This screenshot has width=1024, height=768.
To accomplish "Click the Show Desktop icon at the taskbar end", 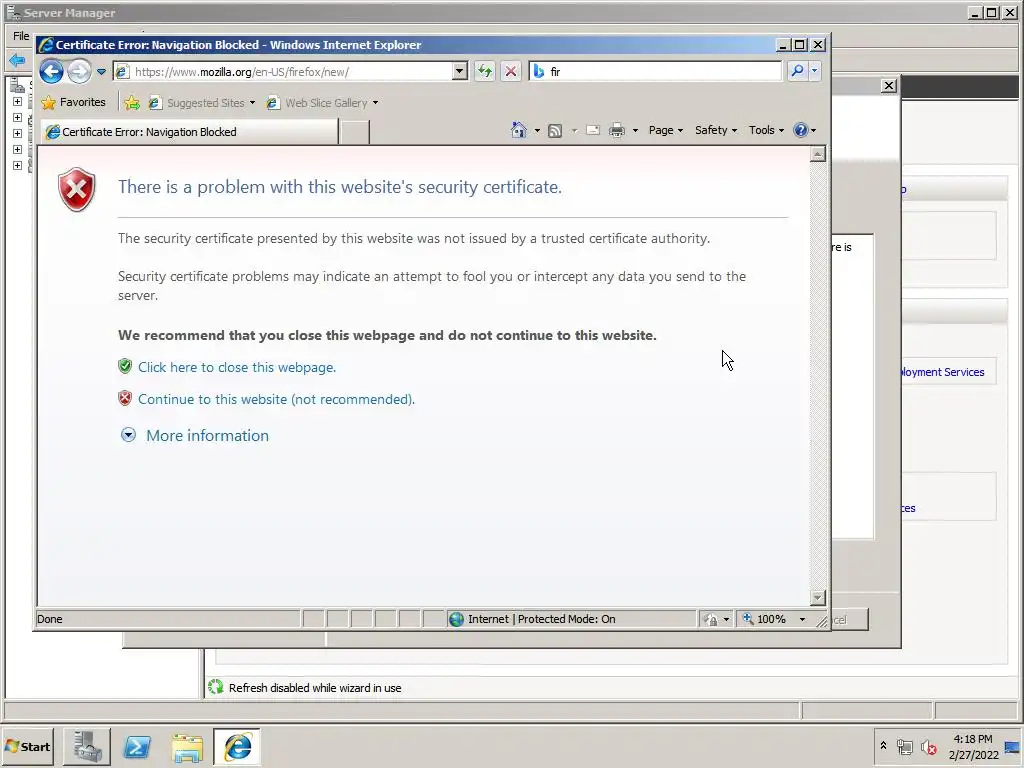I will [x=1012, y=747].
